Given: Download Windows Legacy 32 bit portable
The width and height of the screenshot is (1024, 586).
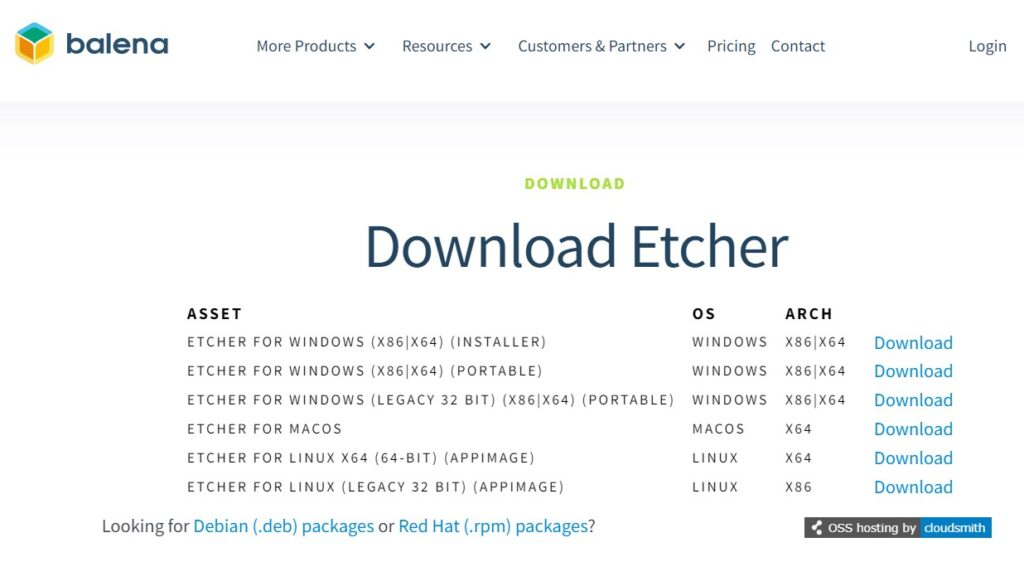Looking at the screenshot, I should 912,400.
